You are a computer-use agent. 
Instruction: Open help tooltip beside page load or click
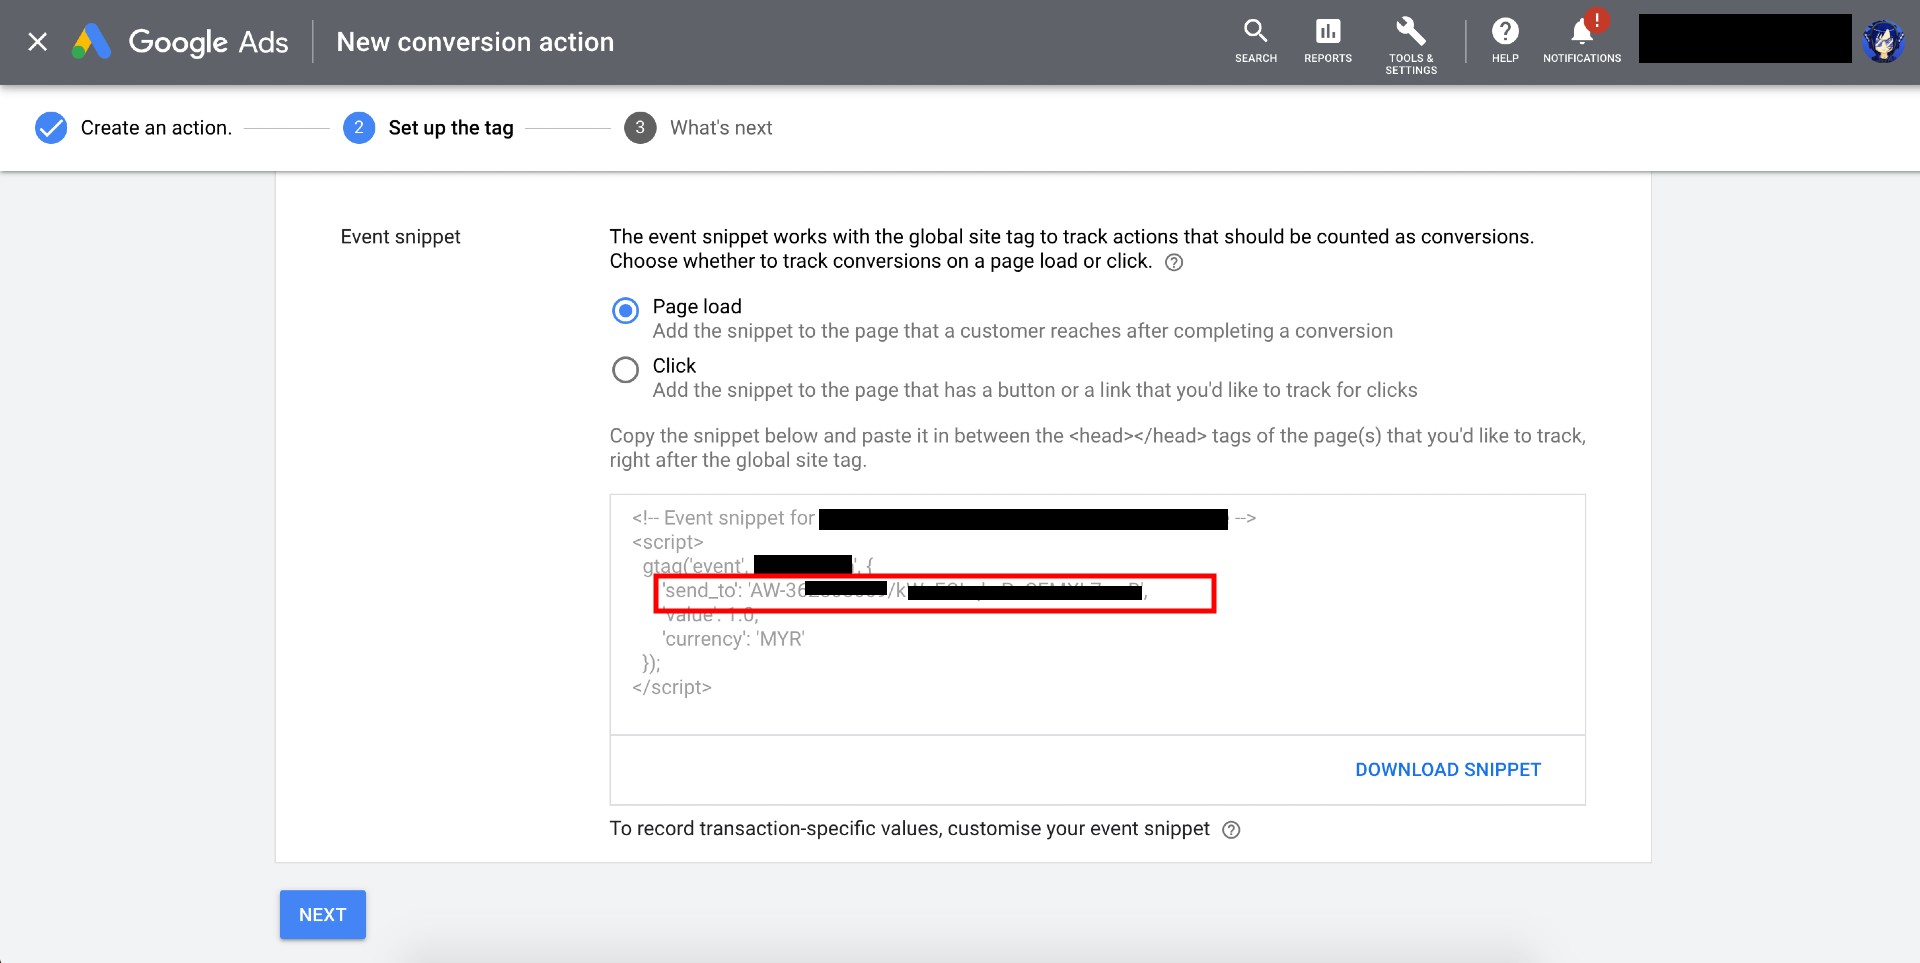[1174, 262]
